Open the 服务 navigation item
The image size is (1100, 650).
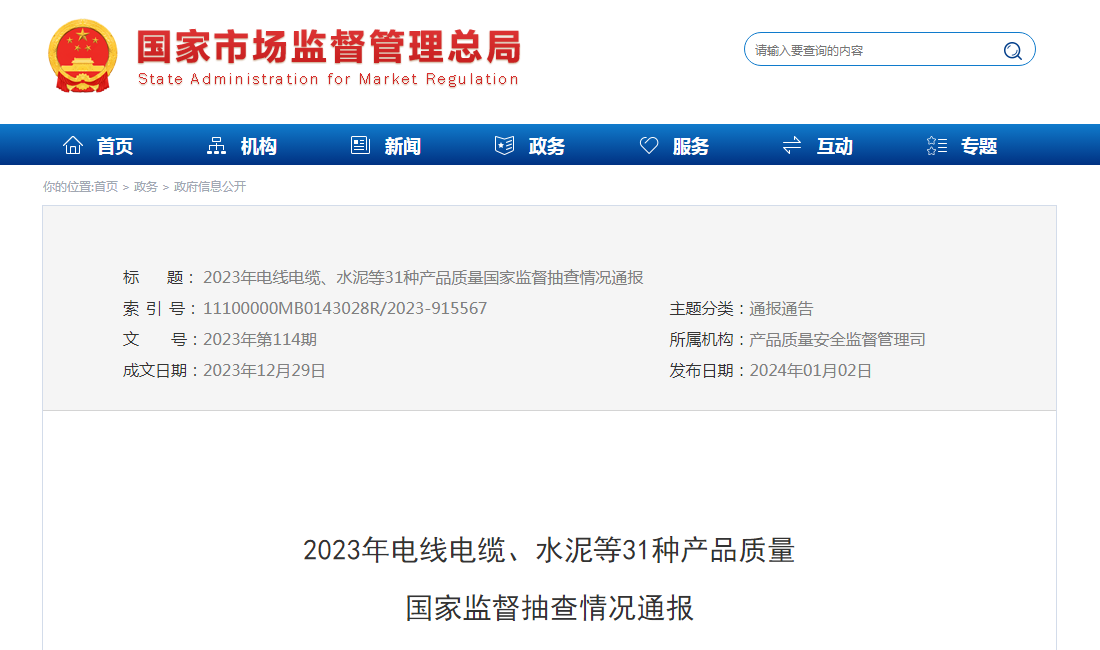[x=691, y=147]
